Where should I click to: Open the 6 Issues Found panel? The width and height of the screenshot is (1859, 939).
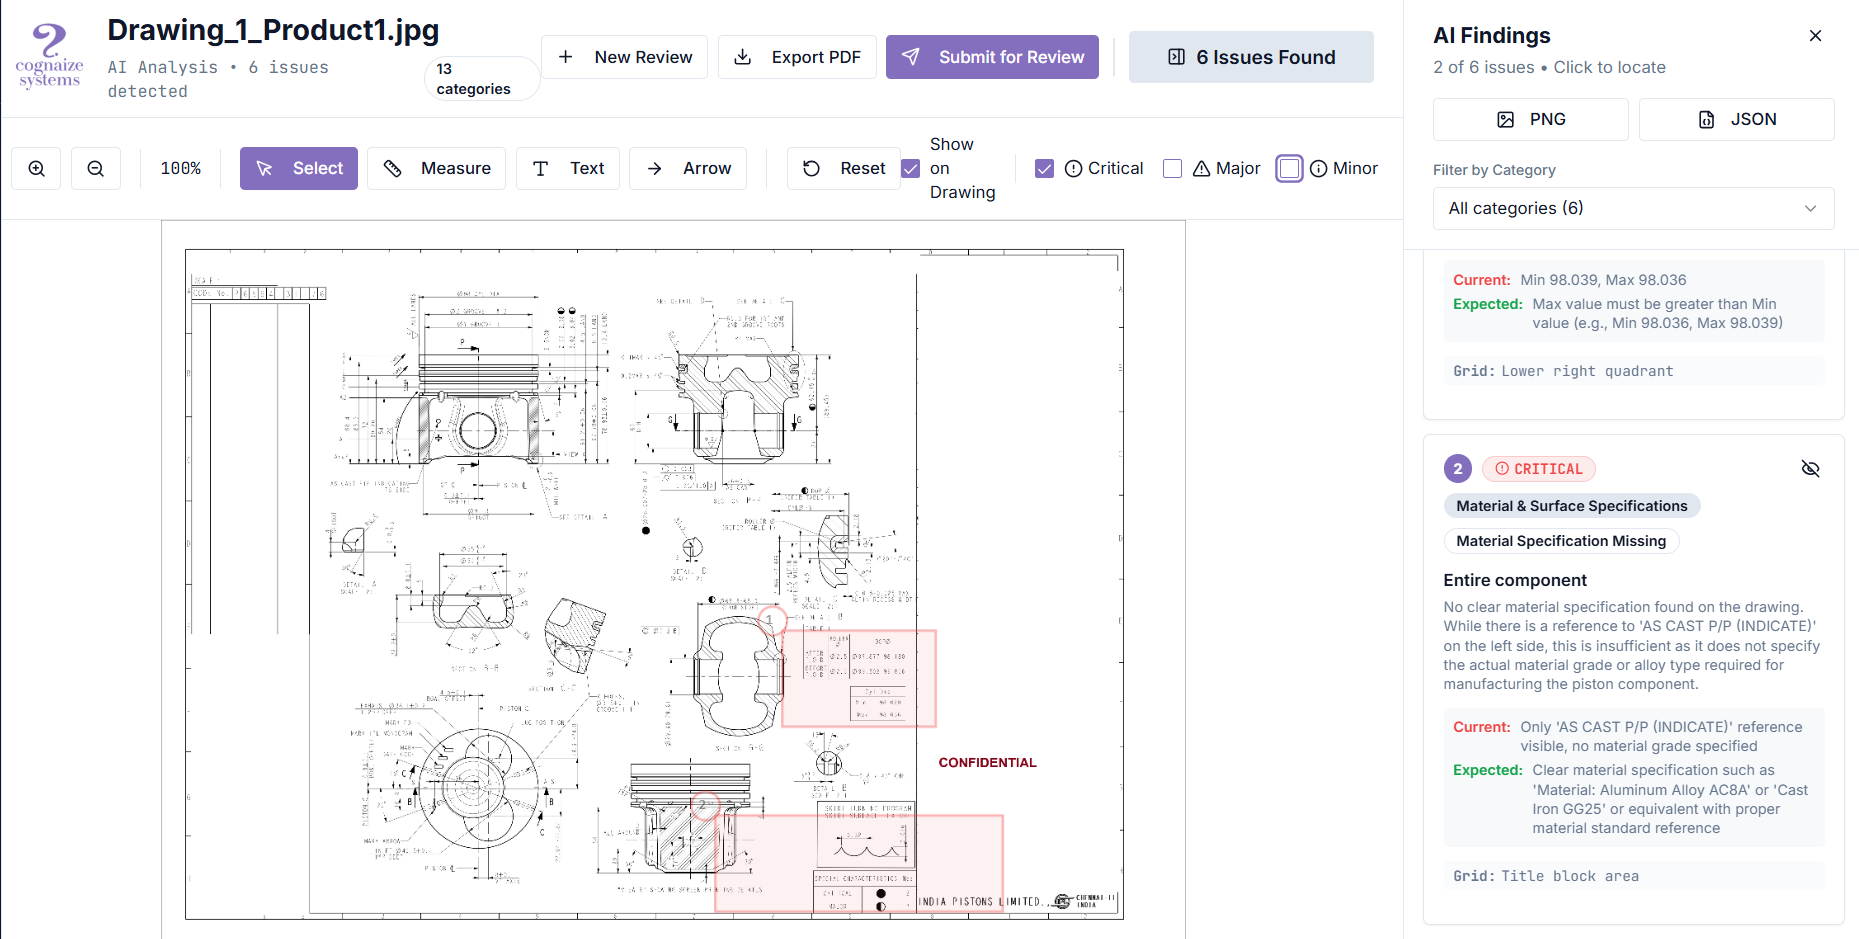pyautogui.click(x=1250, y=57)
